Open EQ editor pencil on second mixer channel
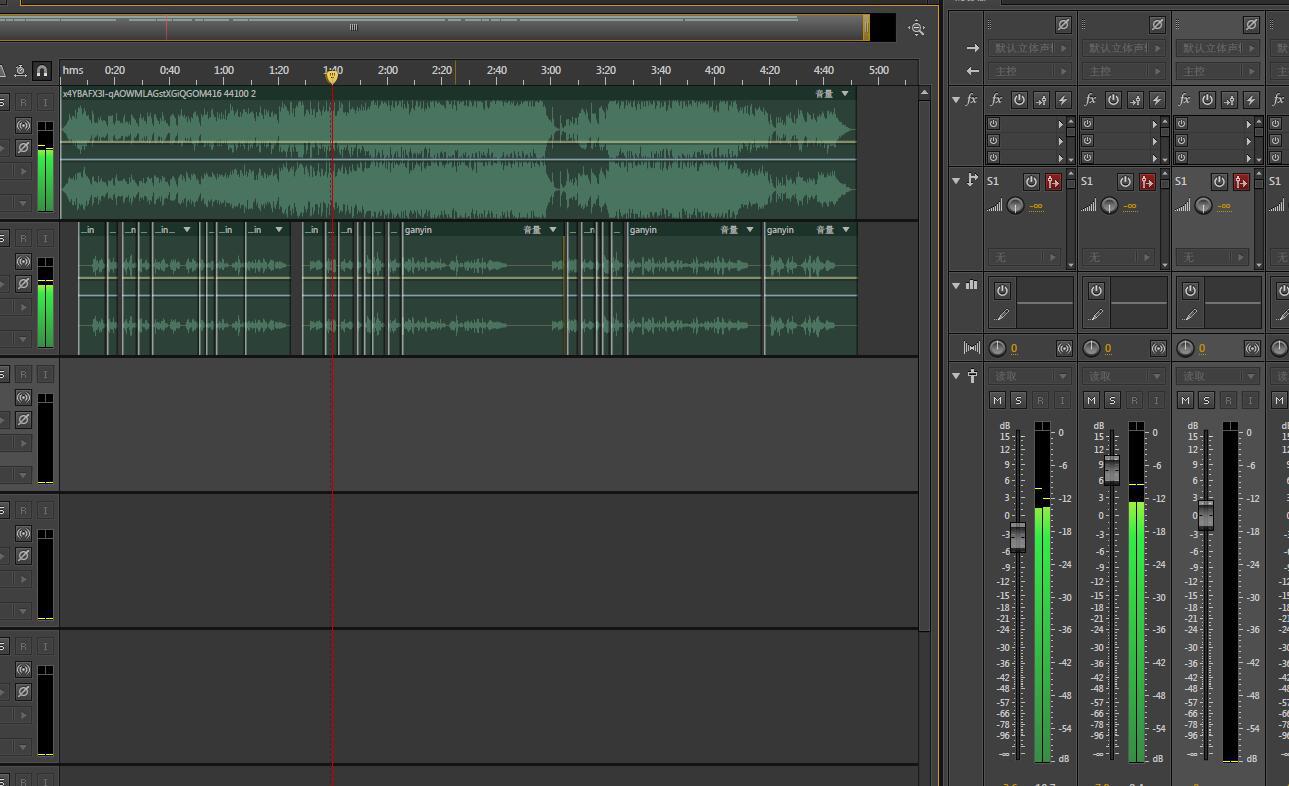 1096,315
